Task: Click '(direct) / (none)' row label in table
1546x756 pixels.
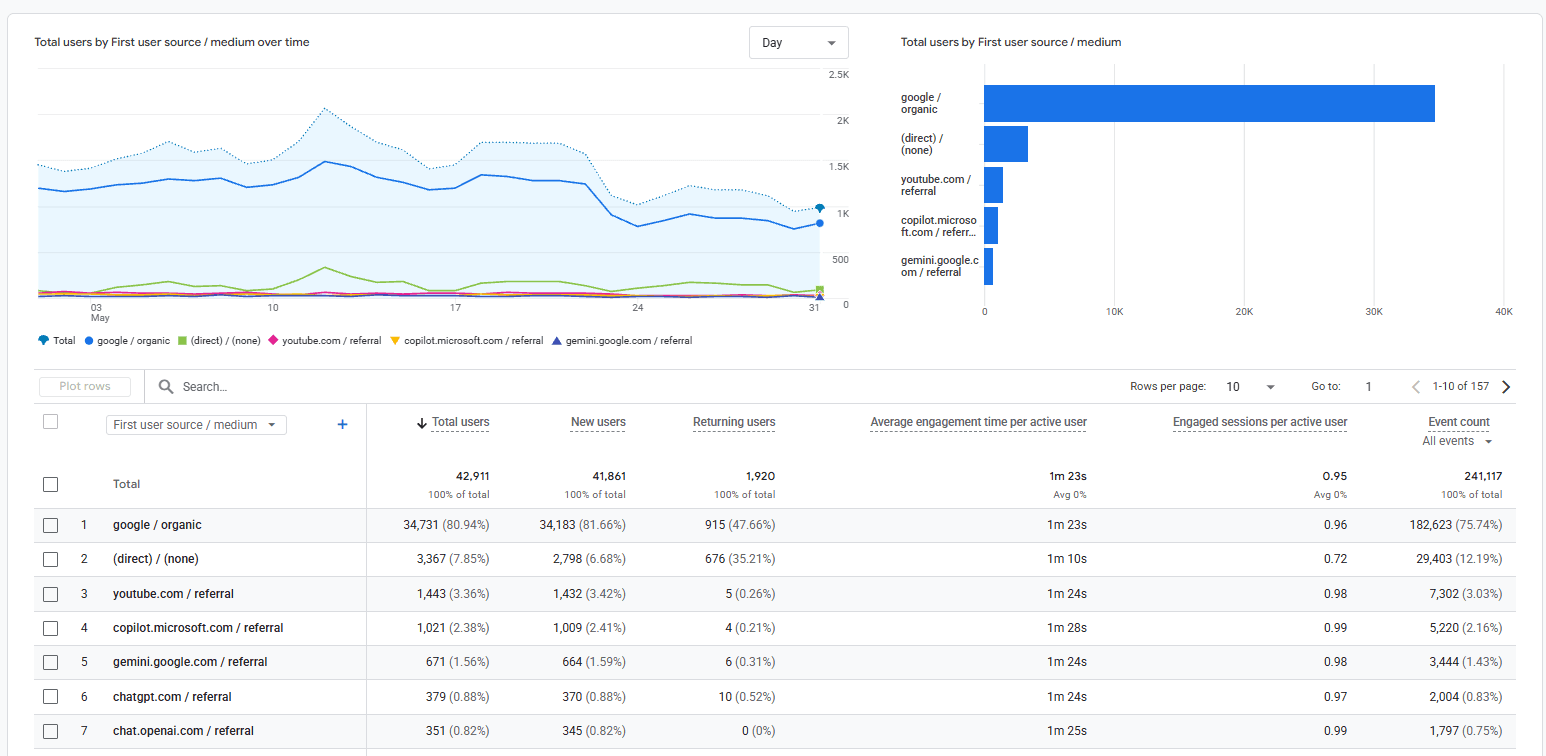Action: (x=156, y=559)
